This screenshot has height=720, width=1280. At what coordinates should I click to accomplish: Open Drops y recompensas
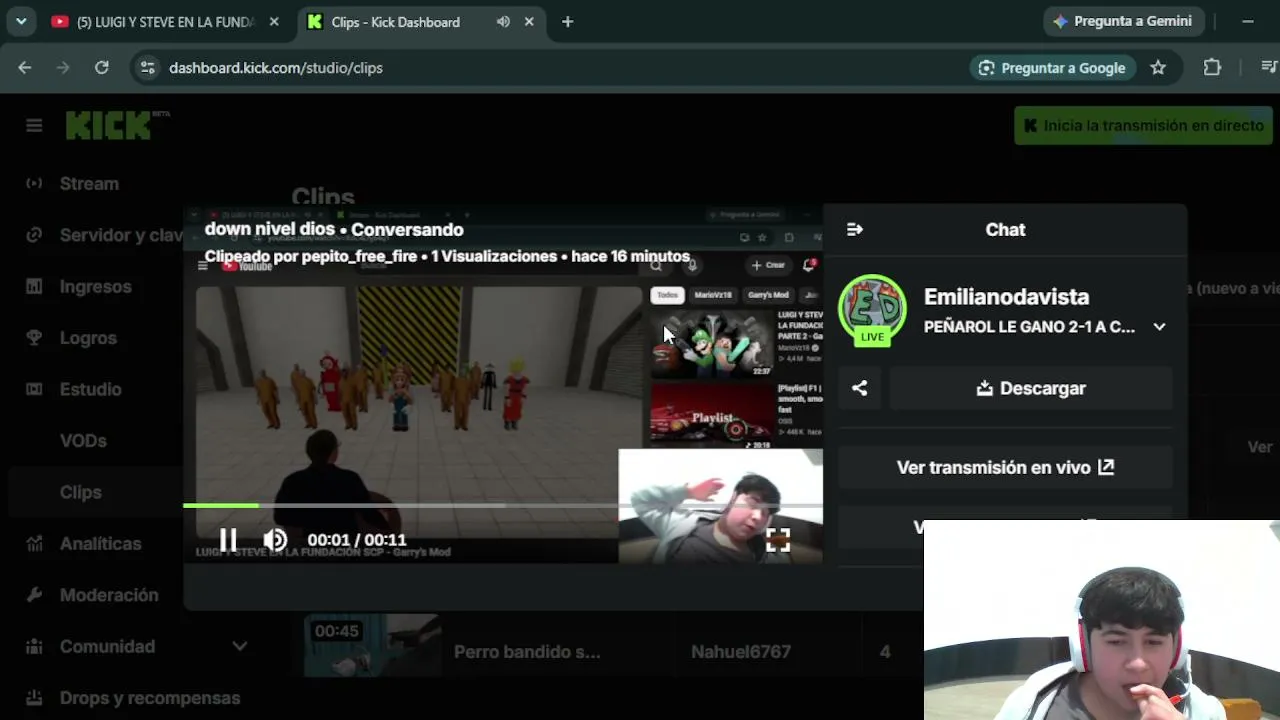(x=150, y=698)
